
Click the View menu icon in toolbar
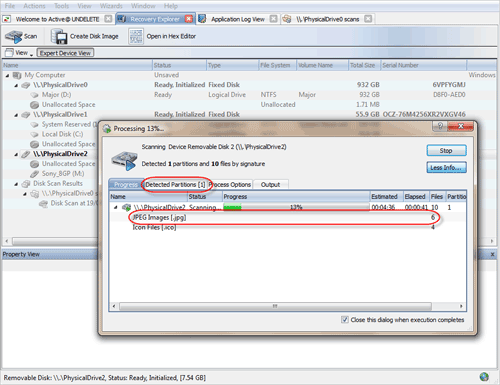9,52
